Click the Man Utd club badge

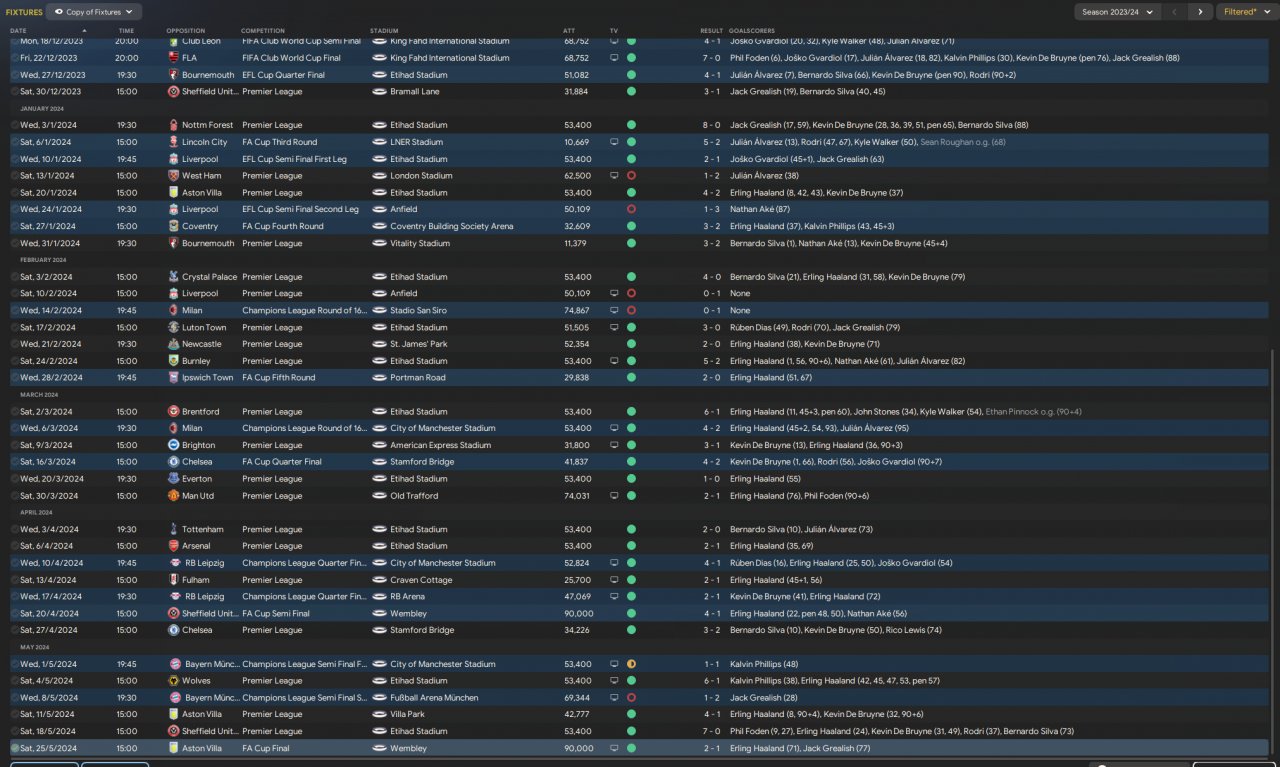pyautogui.click(x=174, y=496)
